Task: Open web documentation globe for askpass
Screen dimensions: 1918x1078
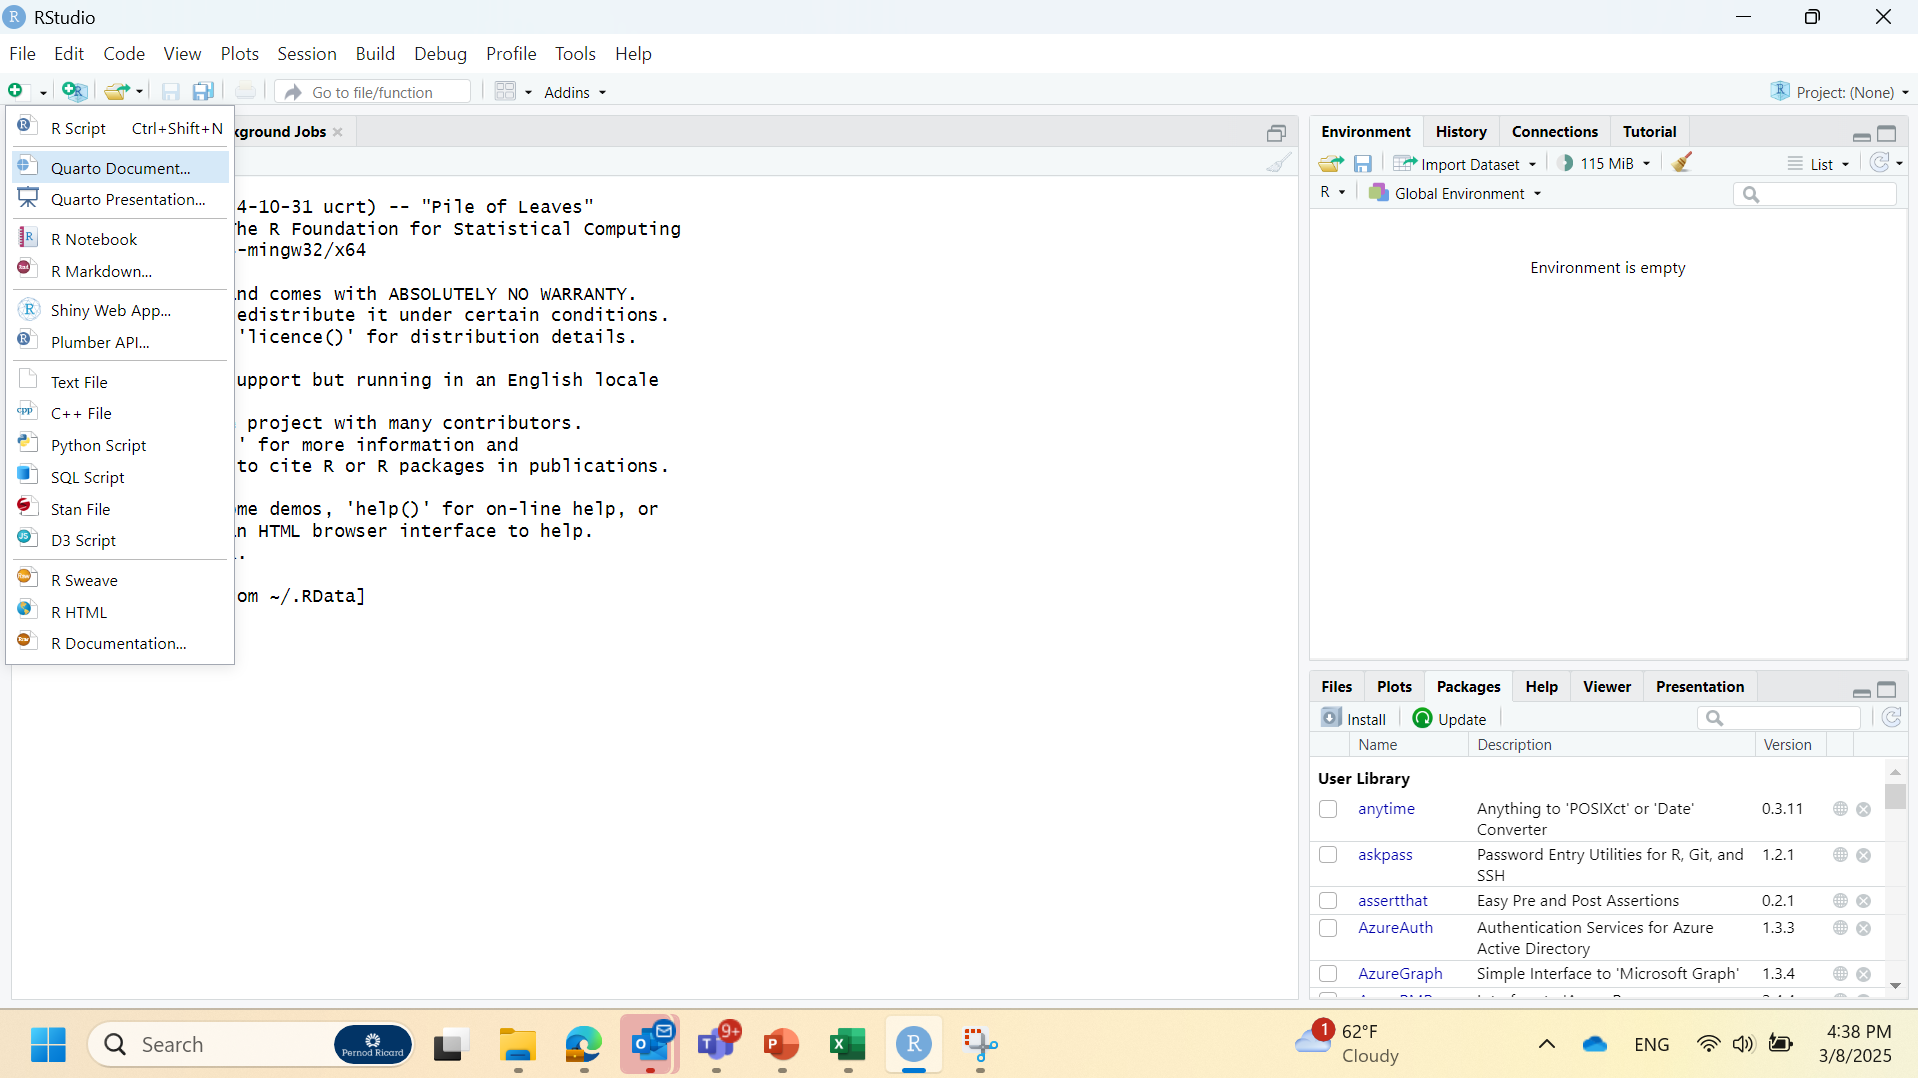Action: tap(1840, 855)
